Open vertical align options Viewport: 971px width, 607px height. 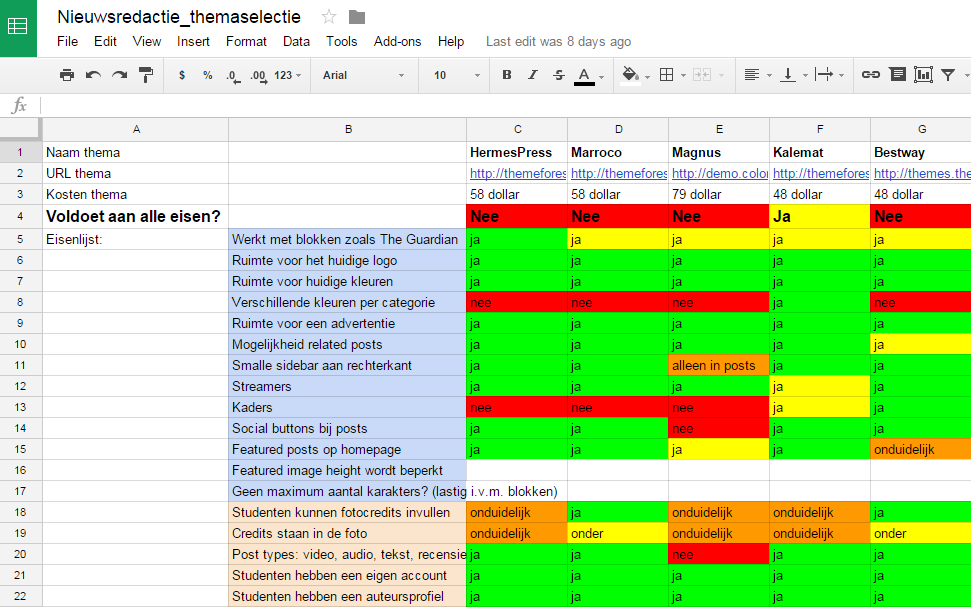coord(788,75)
